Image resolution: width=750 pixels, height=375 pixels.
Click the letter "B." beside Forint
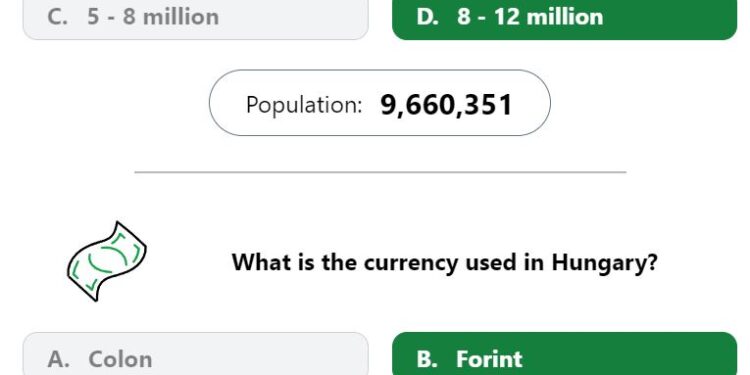[427, 359]
